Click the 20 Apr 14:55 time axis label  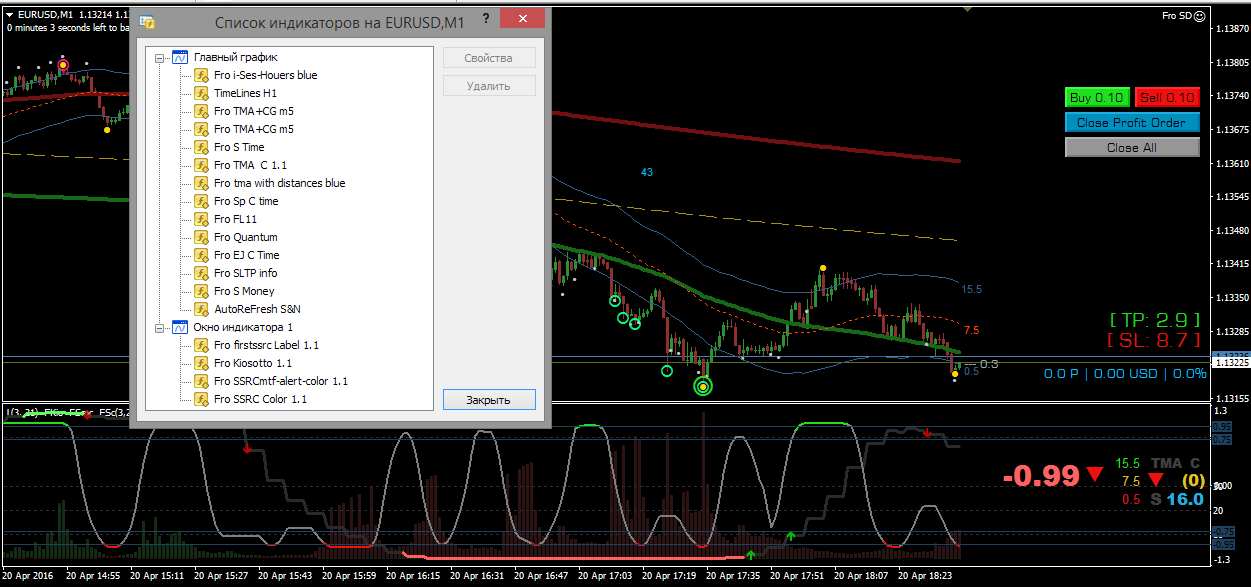point(93,576)
